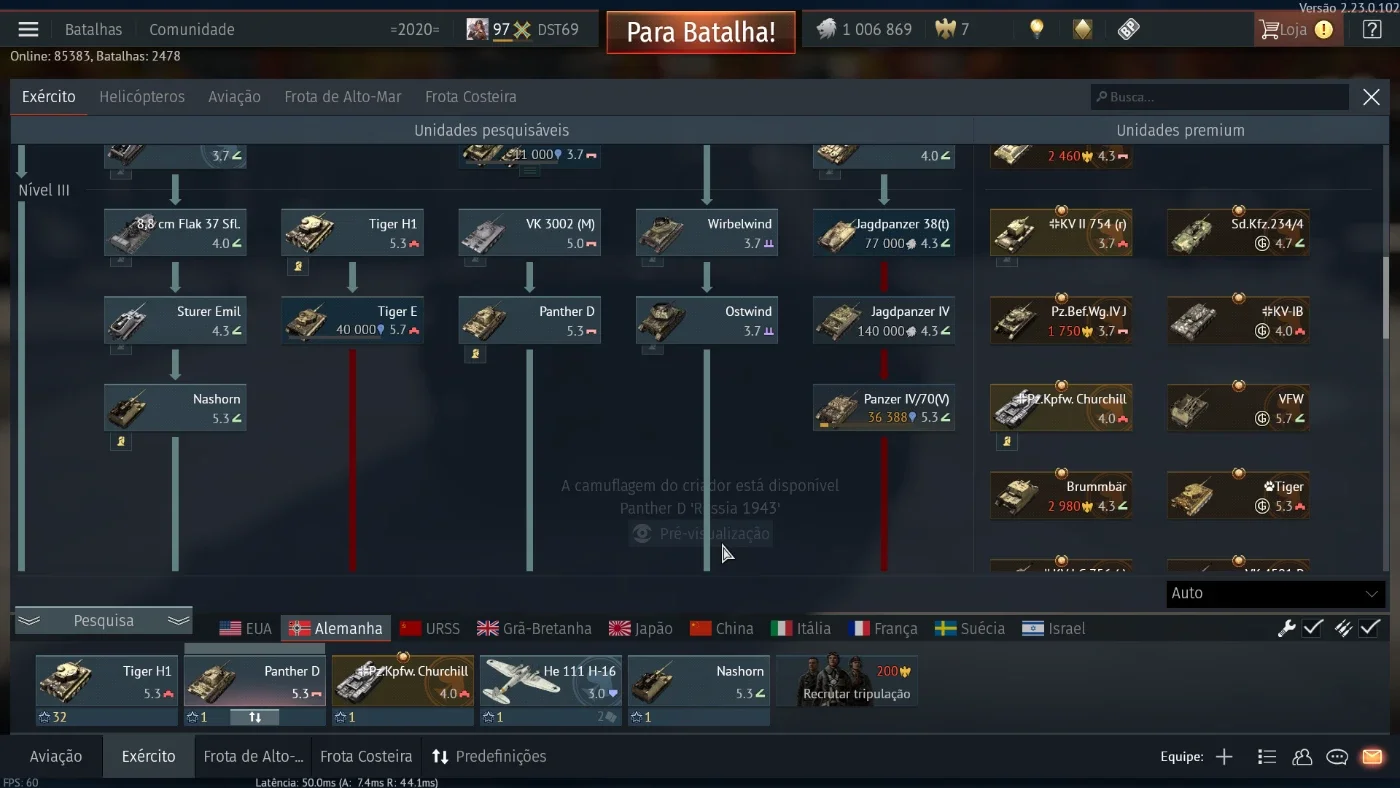Image resolution: width=1400 pixels, height=788 pixels.
Task: Select the 8,8 cm Flak 37 Sfl.
Action: (x=175, y=233)
